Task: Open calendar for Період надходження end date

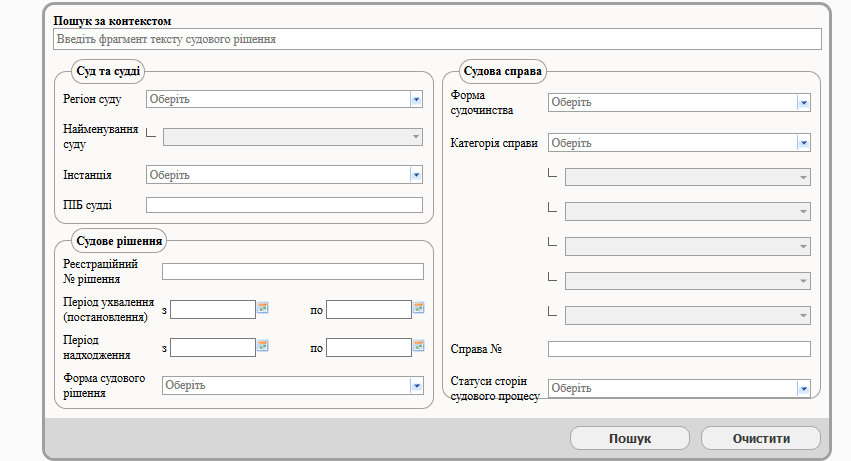Action: 419,346
